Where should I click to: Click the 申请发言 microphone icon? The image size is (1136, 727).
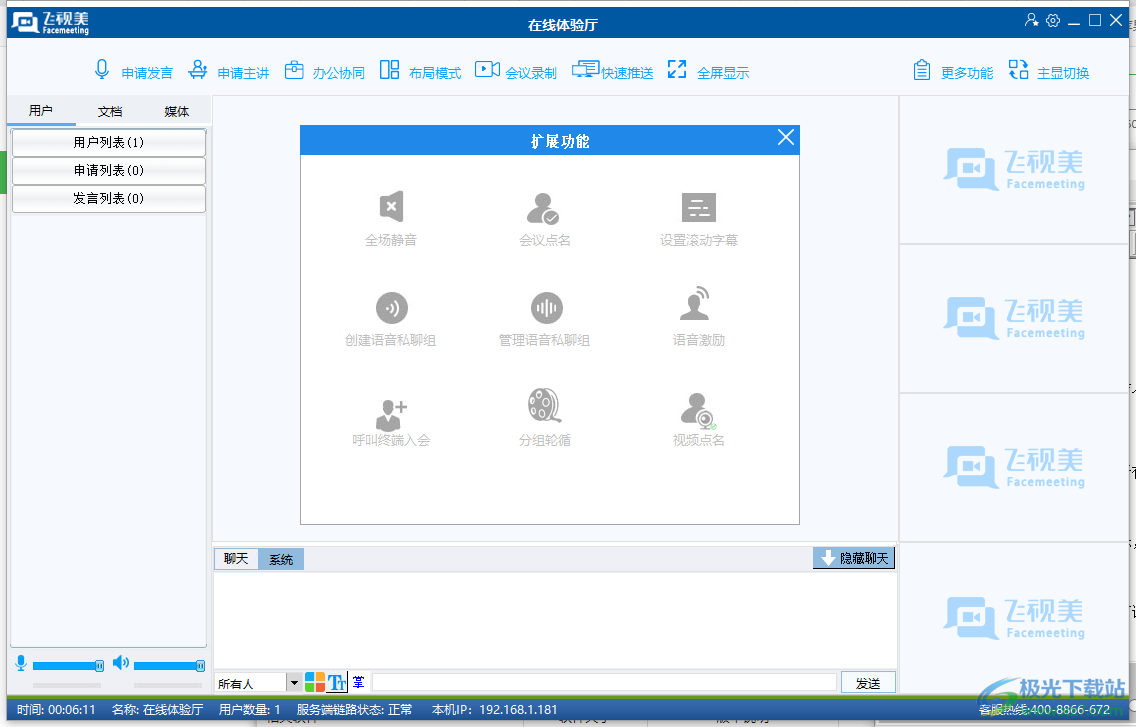tap(102, 70)
